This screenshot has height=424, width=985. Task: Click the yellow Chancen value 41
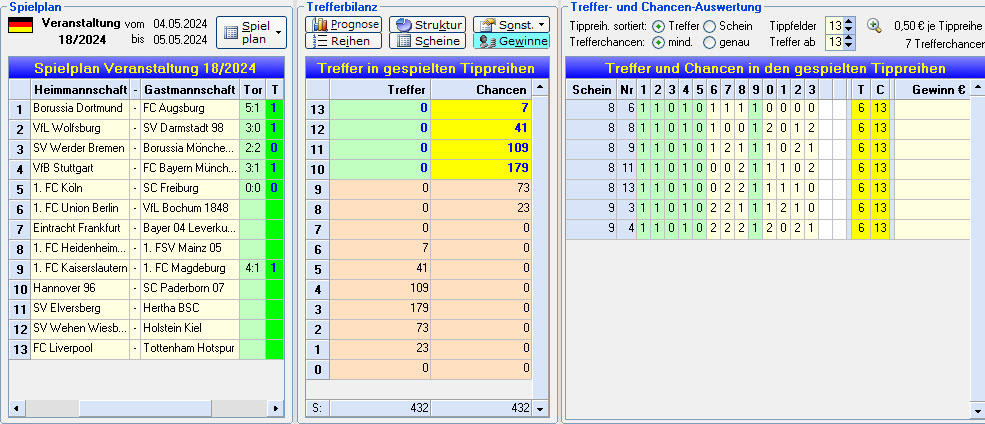[x=481, y=129]
